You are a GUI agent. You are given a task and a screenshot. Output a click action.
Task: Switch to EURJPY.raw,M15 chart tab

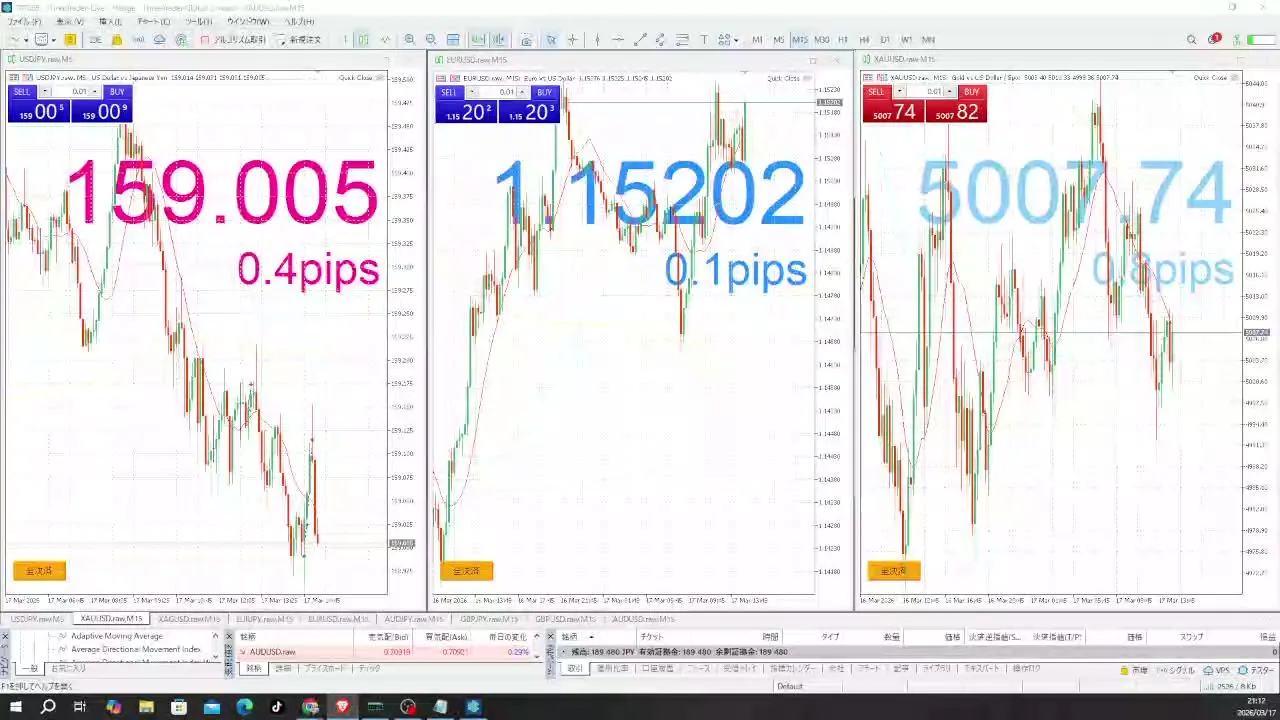tap(264, 619)
